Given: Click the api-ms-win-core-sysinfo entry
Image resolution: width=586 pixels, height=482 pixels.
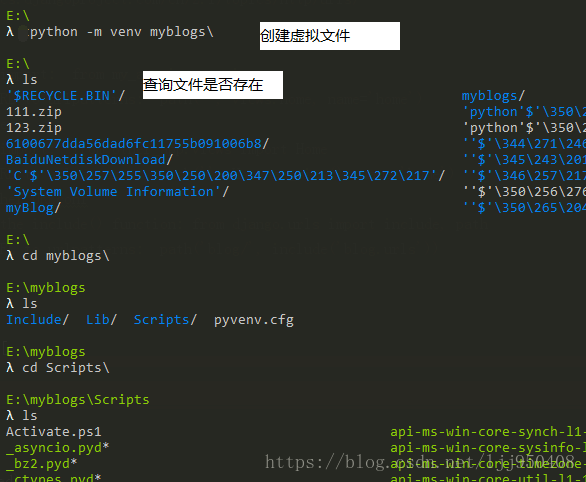Looking at the screenshot, I should coord(488,448).
